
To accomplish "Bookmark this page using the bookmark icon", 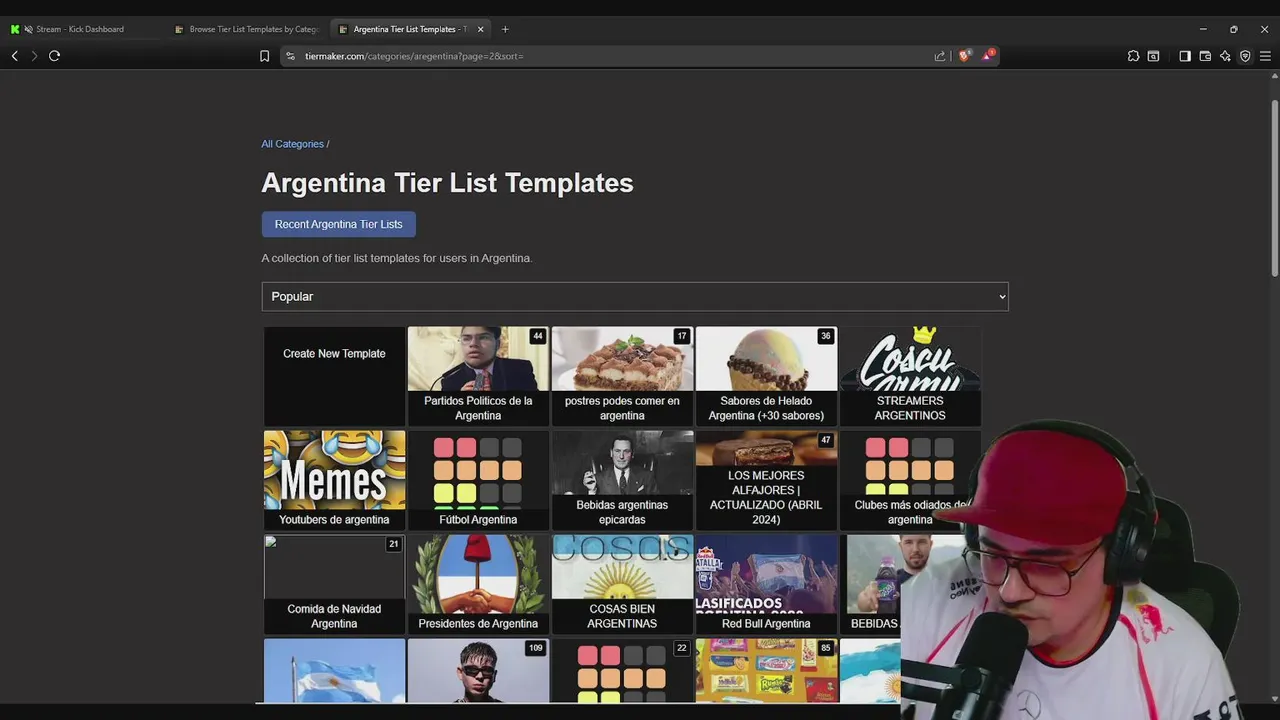I will [264, 56].
